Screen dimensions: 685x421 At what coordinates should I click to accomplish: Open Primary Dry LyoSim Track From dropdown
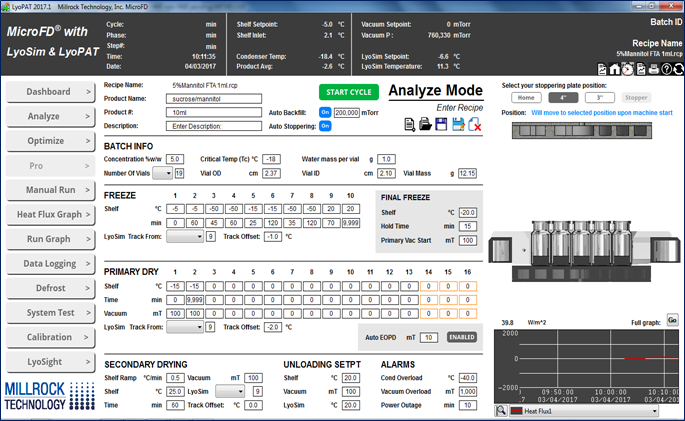click(x=185, y=327)
